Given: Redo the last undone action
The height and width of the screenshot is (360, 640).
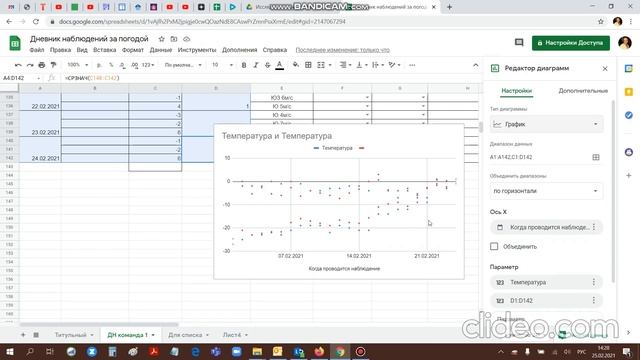Looking at the screenshot, I should pos(30,65).
